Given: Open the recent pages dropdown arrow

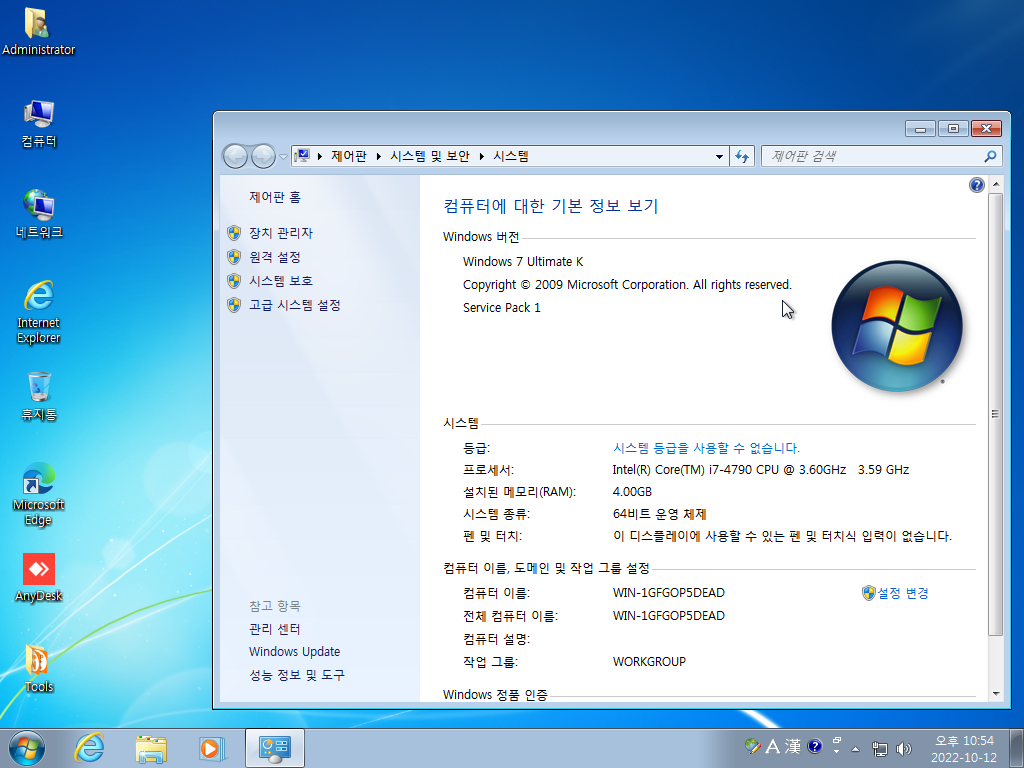Looking at the screenshot, I should tap(283, 157).
